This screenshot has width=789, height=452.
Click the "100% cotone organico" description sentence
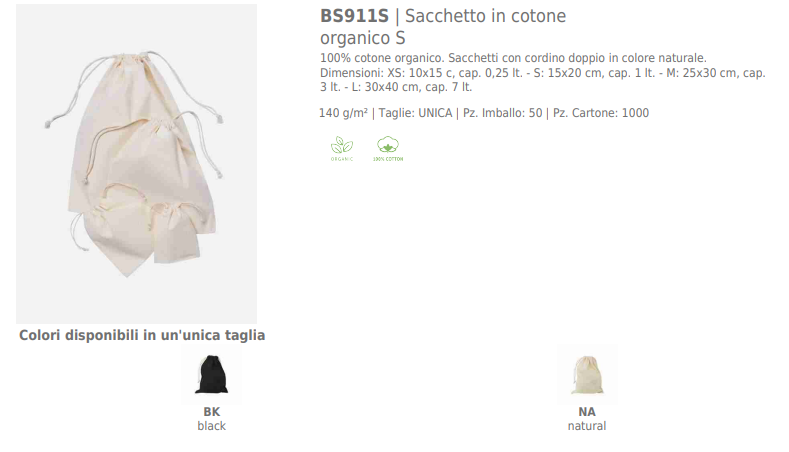pos(382,58)
